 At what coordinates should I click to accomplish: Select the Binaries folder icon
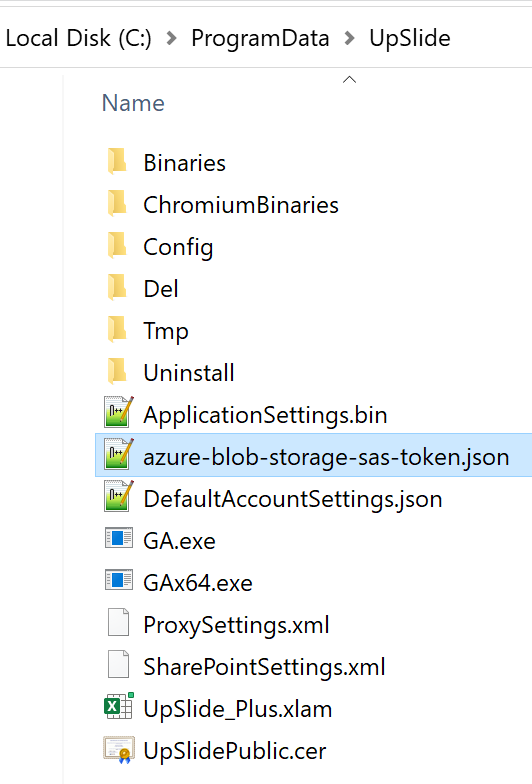pos(118,162)
